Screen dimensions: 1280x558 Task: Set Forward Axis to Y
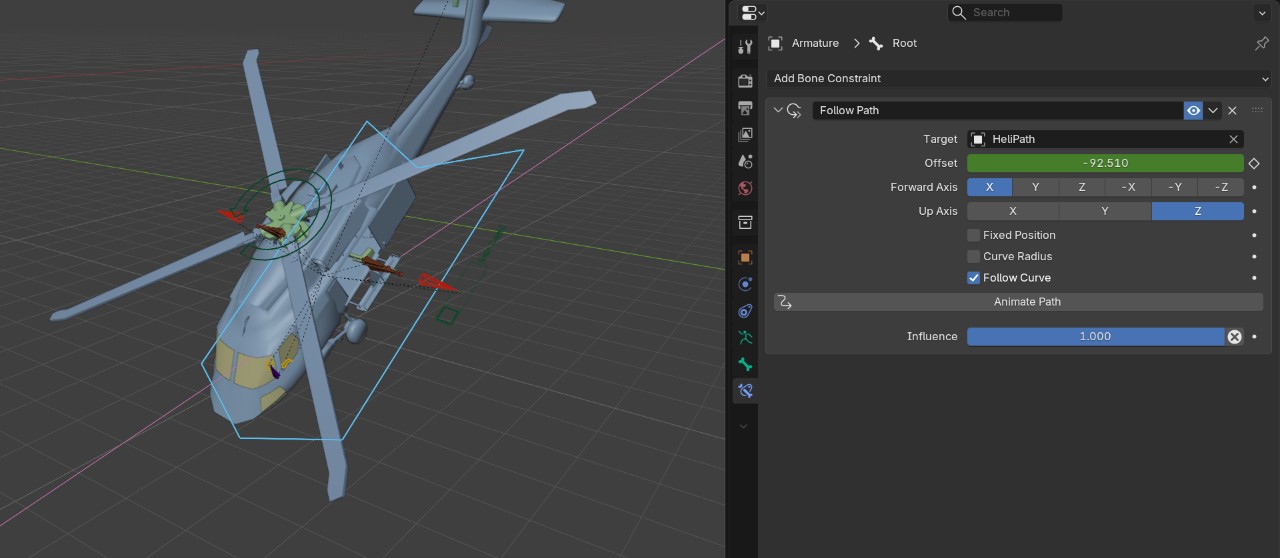point(1036,187)
